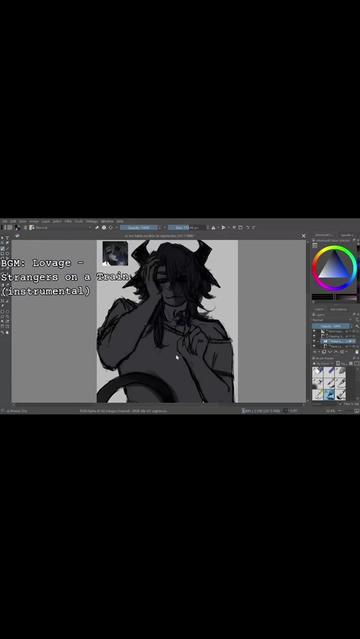Open the Edit menu
Image resolution: width=360 pixels, height=639 pixels.
pos(13,221)
